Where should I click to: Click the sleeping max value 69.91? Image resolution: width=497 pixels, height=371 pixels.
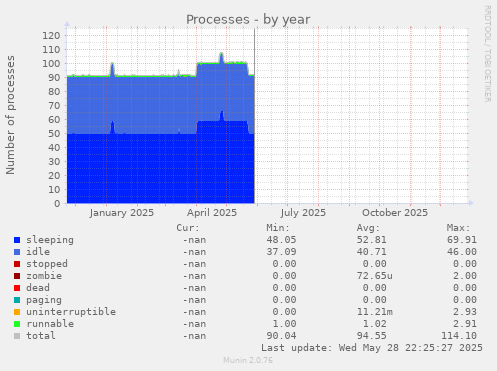pyautogui.click(x=462, y=240)
